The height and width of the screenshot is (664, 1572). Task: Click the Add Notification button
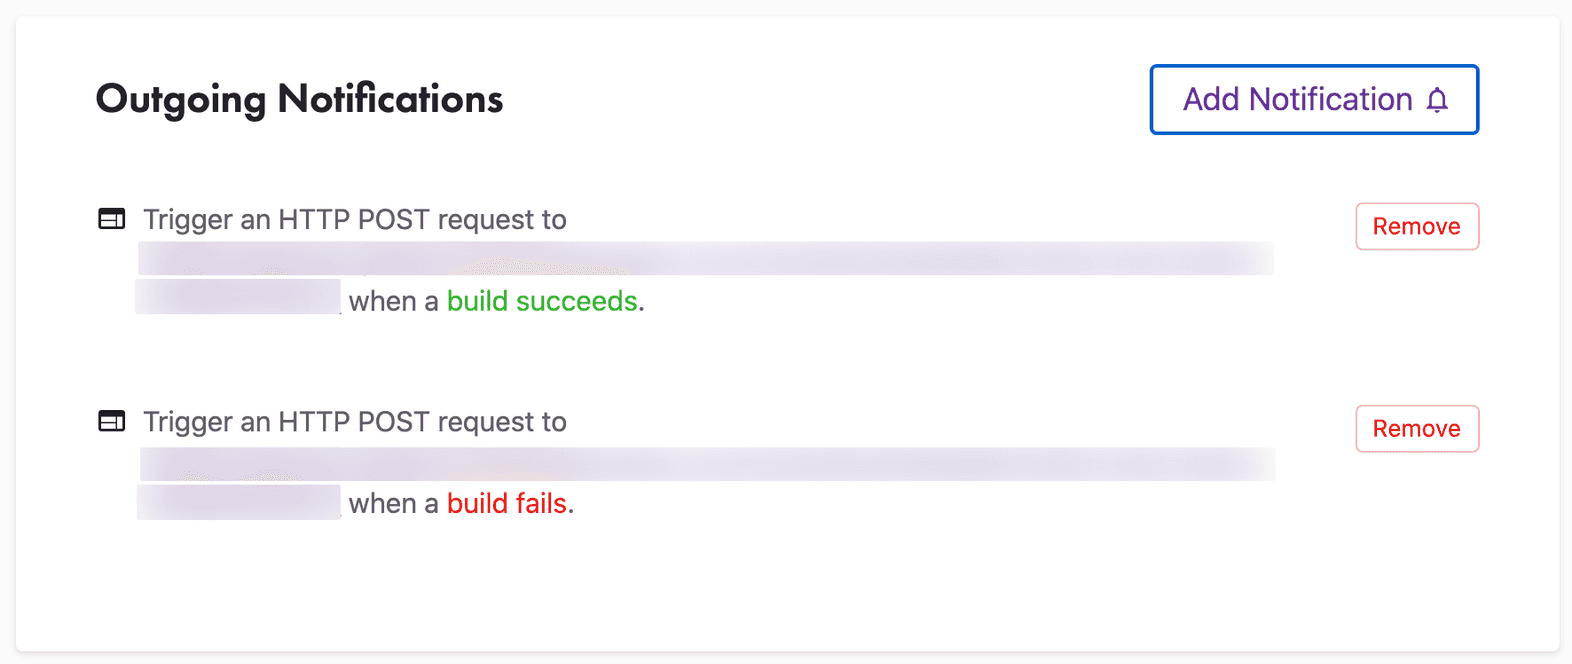click(1313, 99)
